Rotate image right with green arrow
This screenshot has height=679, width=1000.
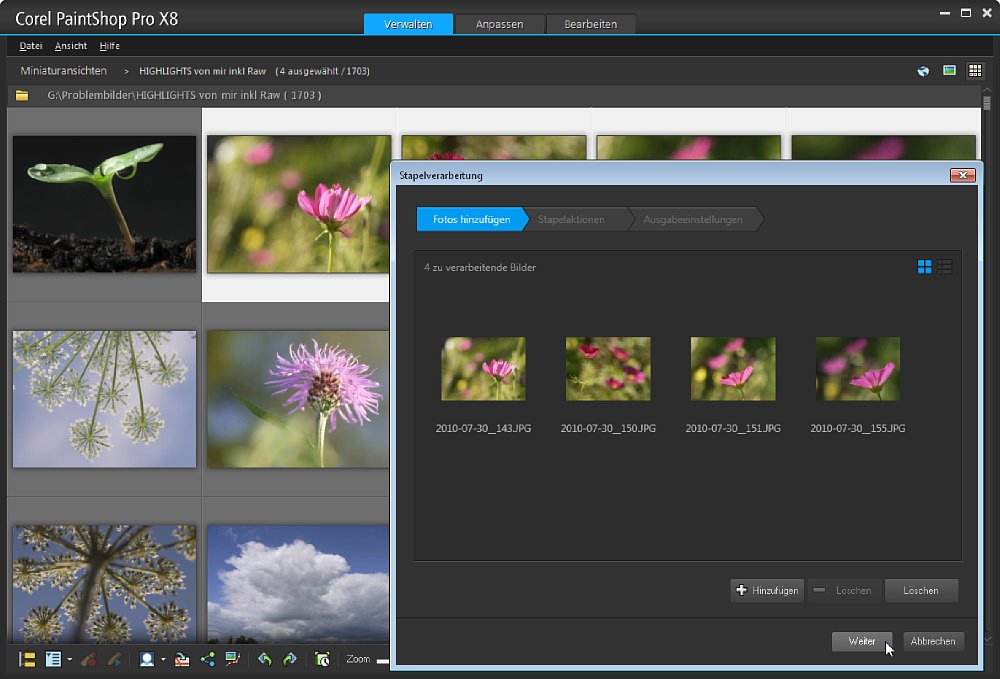pyautogui.click(x=290, y=659)
